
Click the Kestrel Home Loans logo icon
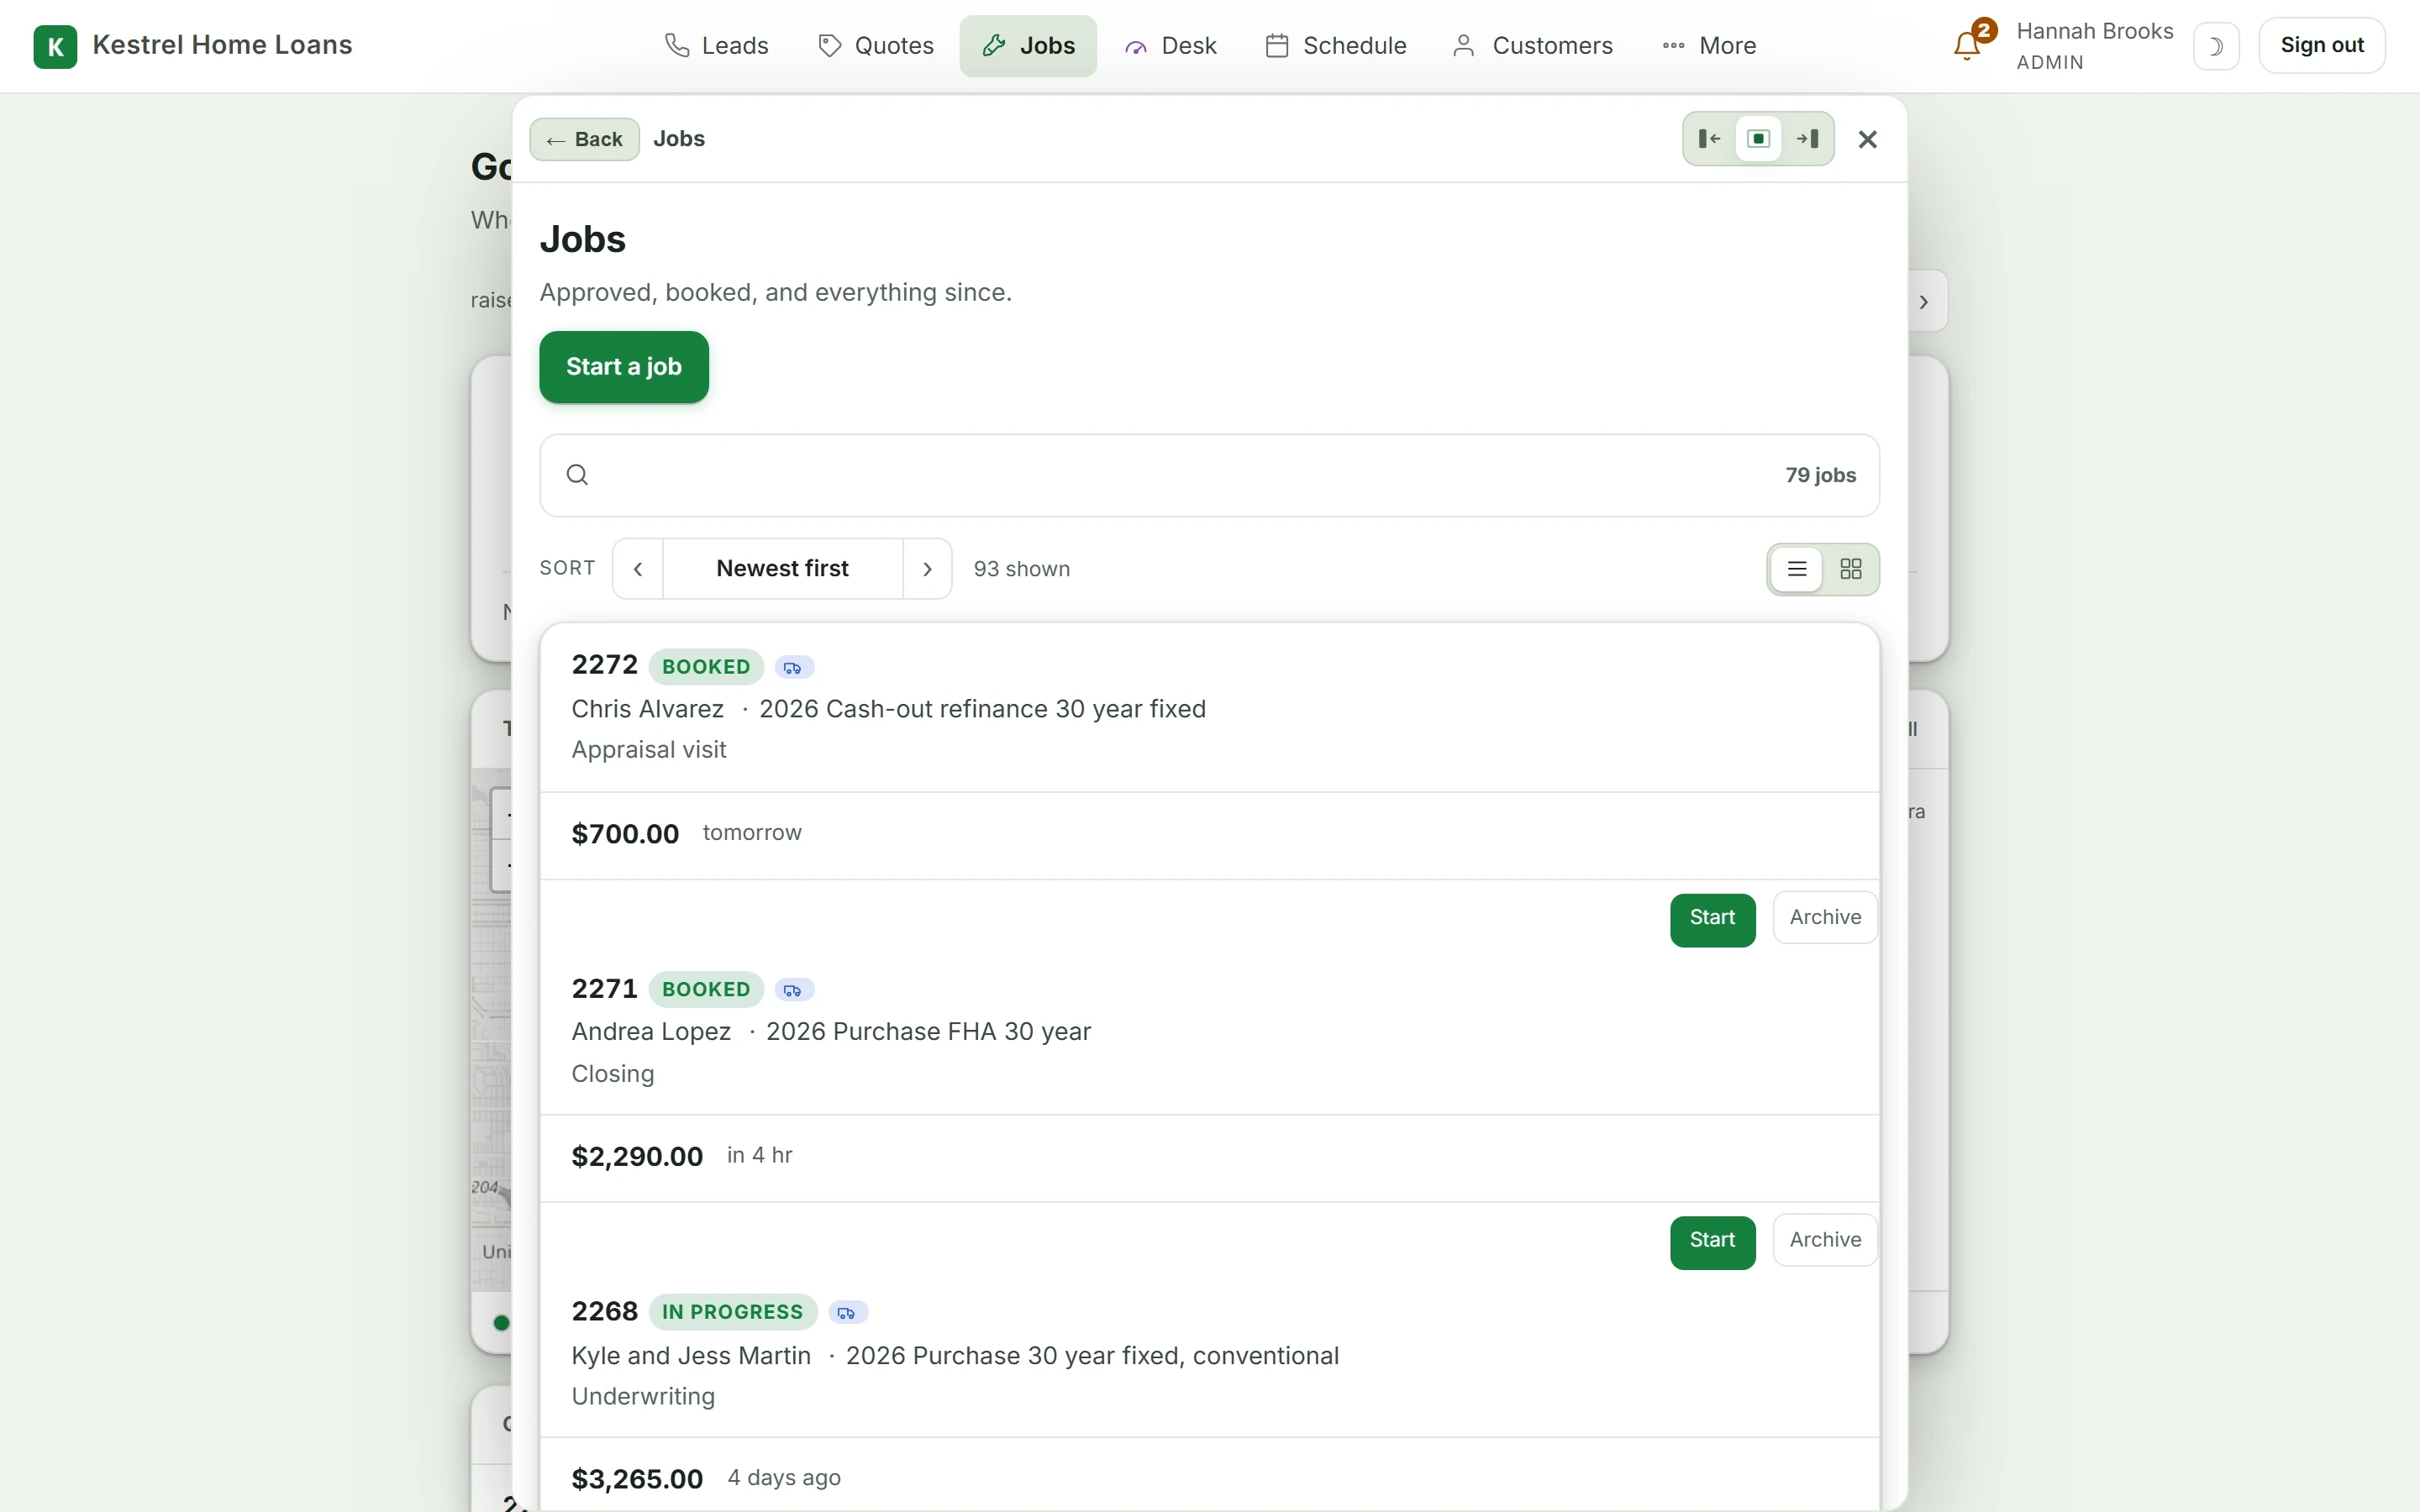[x=55, y=46]
